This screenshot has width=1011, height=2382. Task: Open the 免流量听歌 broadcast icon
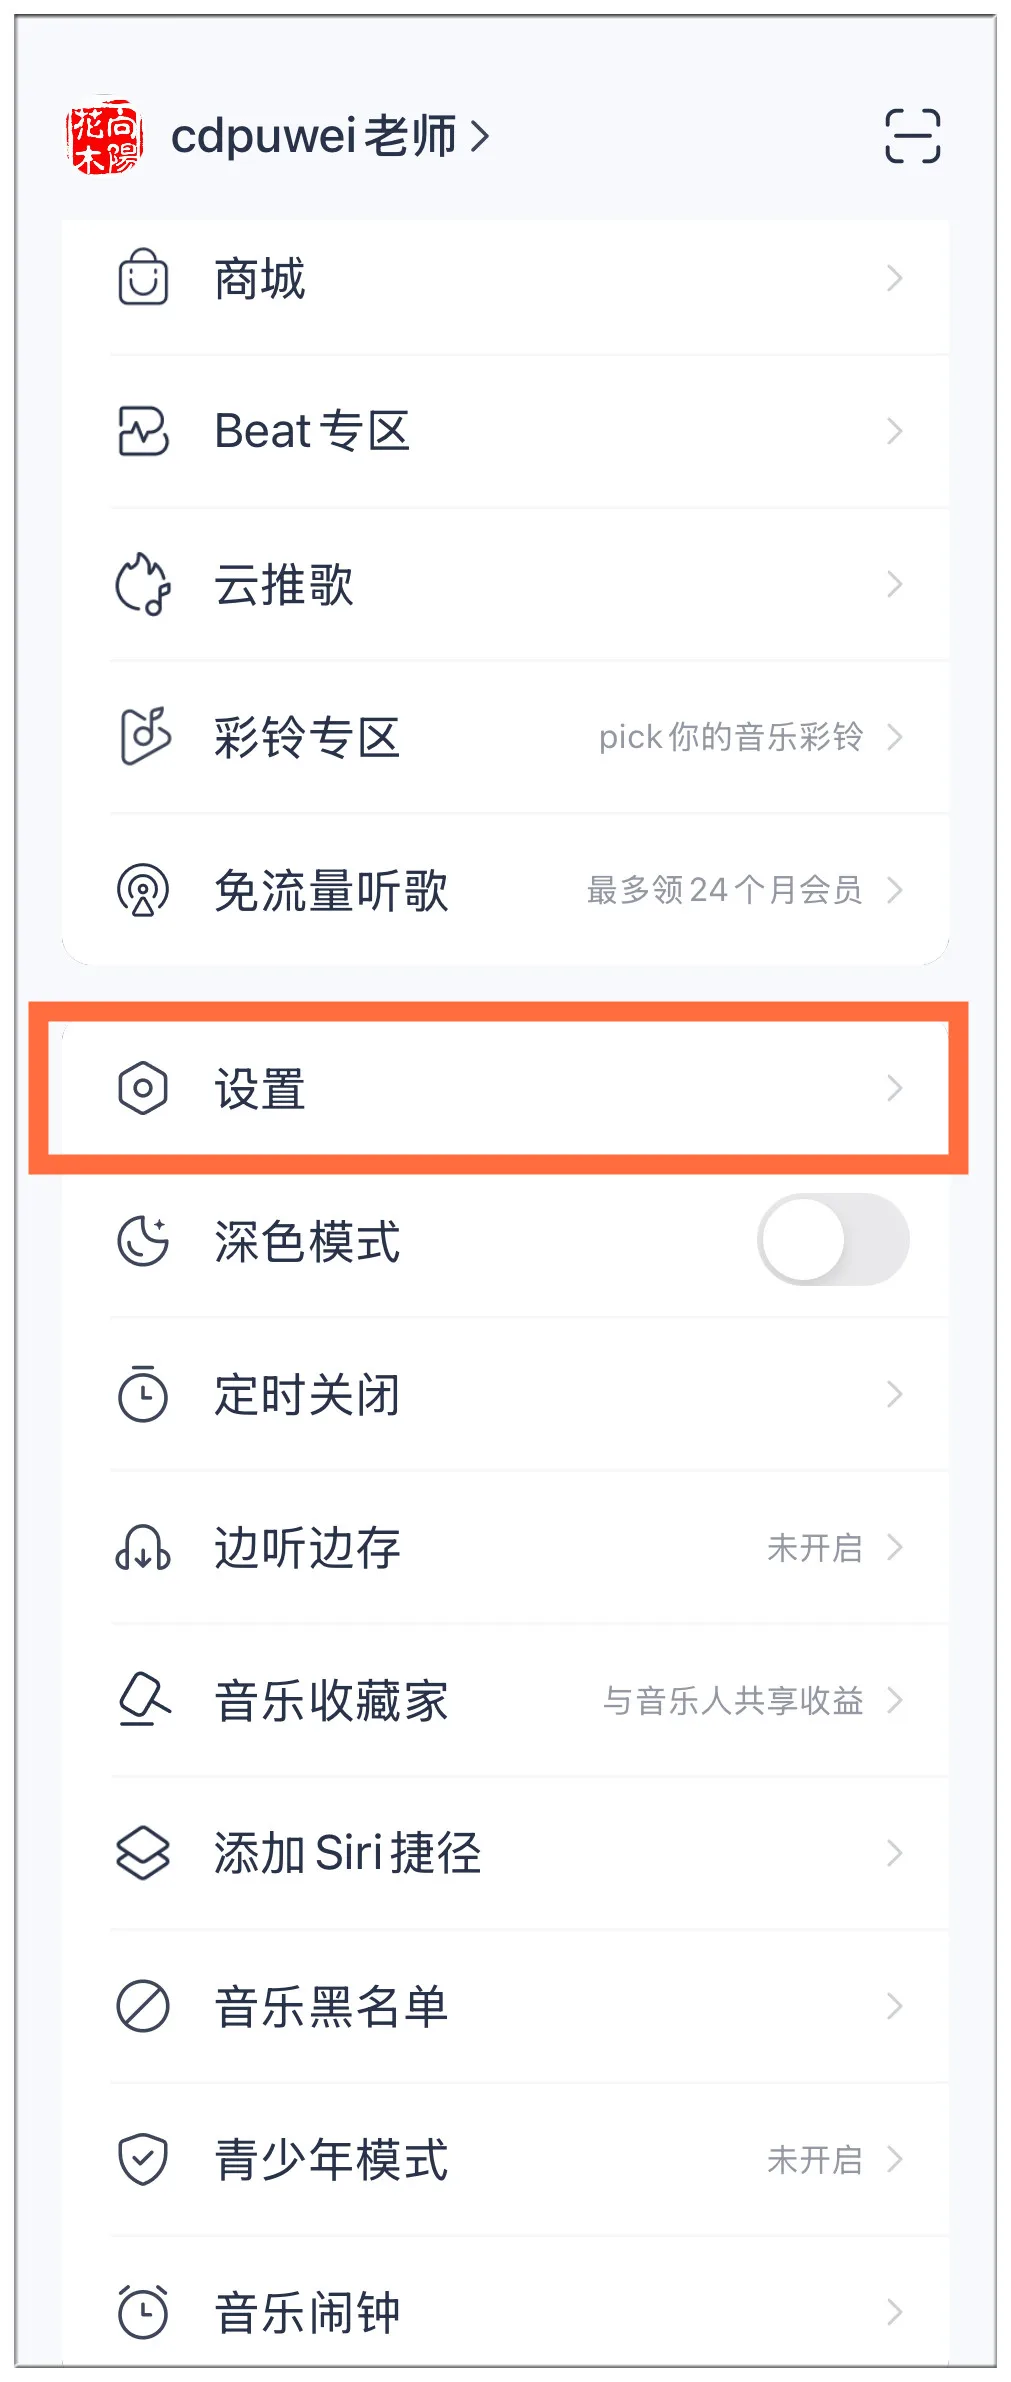[x=143, y=890]
